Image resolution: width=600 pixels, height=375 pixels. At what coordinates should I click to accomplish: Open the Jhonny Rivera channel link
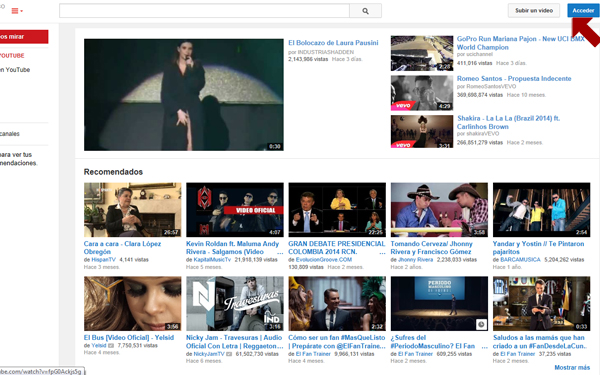tap(416, 259)
